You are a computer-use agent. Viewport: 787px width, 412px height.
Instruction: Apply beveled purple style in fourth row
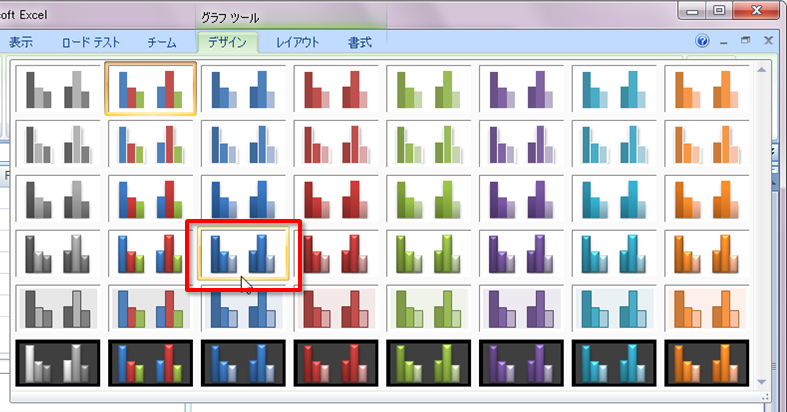[x=521, y=253]
